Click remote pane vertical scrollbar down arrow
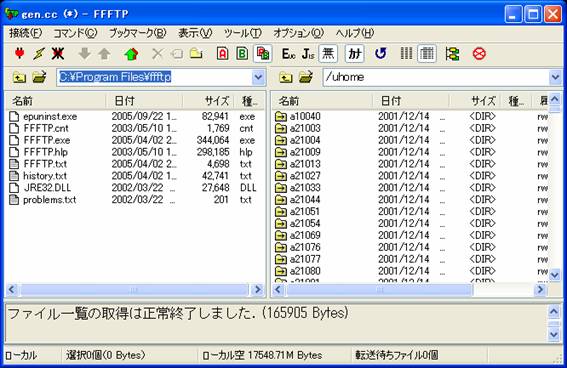567x368 pixels. [555, 275]
